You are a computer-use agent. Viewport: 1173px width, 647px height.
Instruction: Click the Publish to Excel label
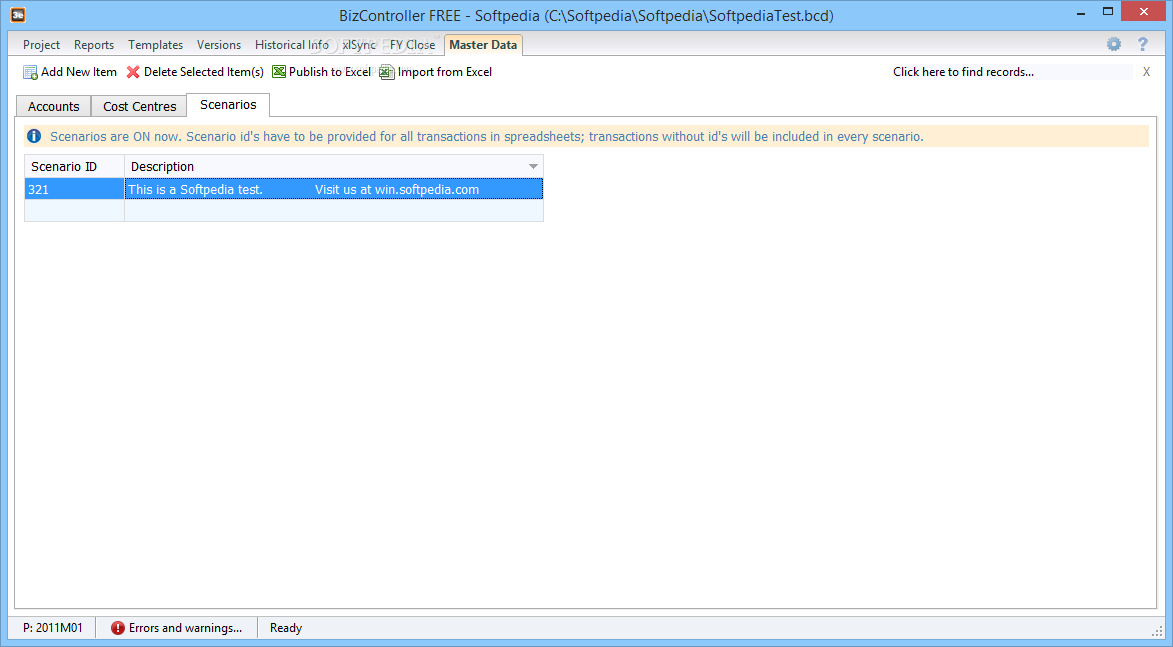click(x=330, y=72)
